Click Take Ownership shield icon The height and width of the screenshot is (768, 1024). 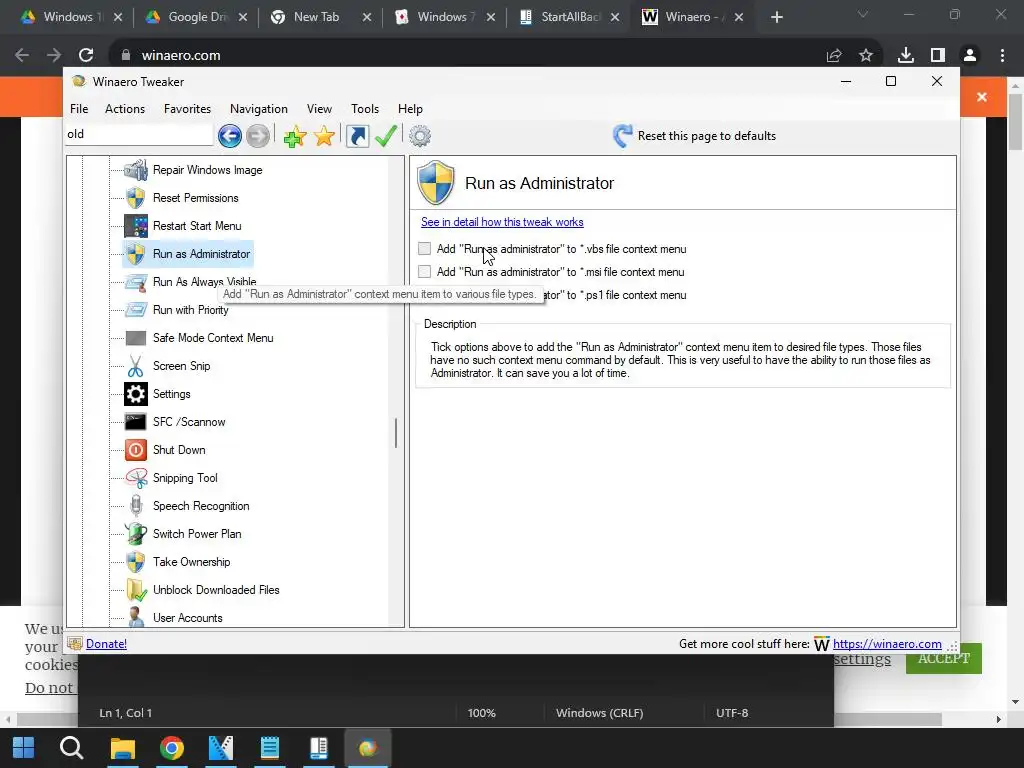pos(136,562)
